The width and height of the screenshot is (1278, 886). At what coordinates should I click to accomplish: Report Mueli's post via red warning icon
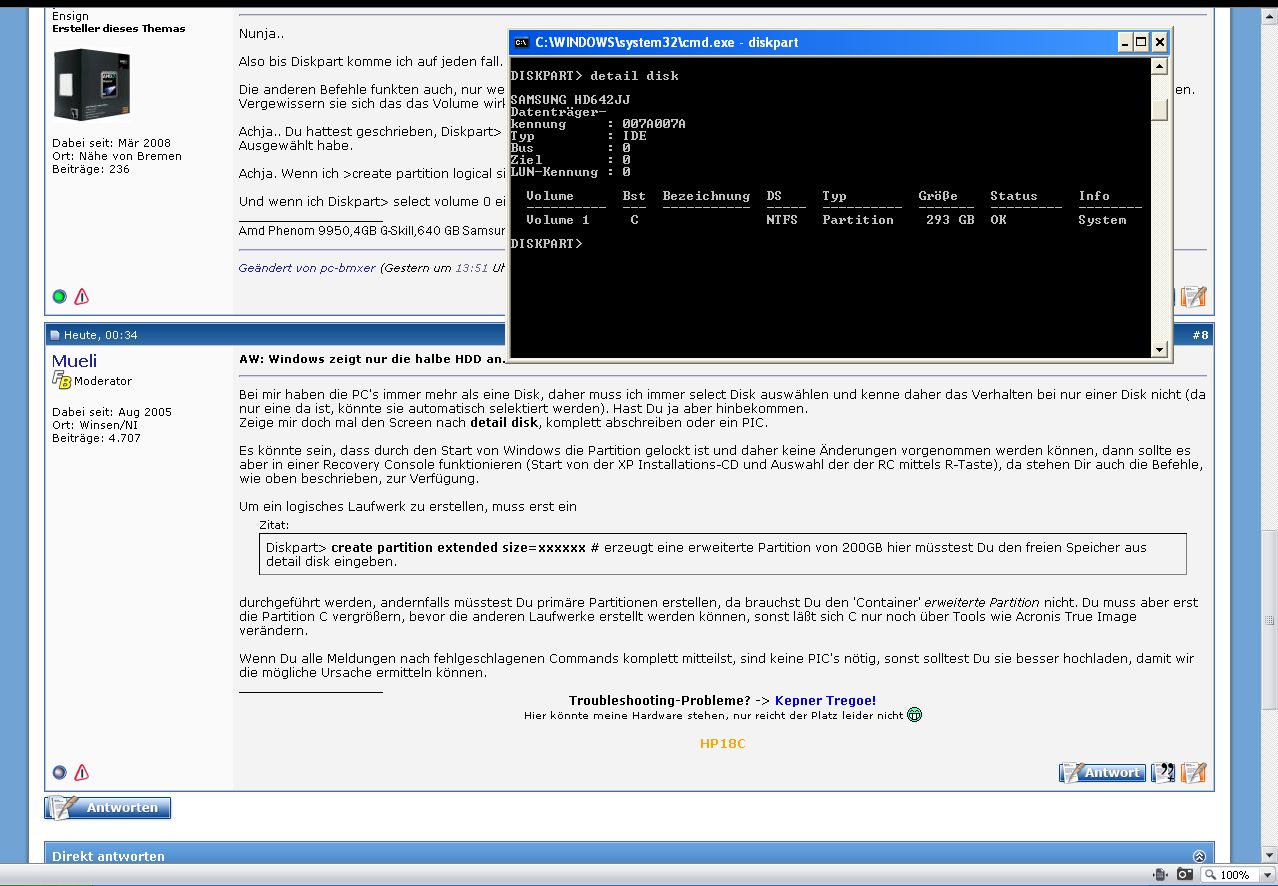(x=82, y=772)
